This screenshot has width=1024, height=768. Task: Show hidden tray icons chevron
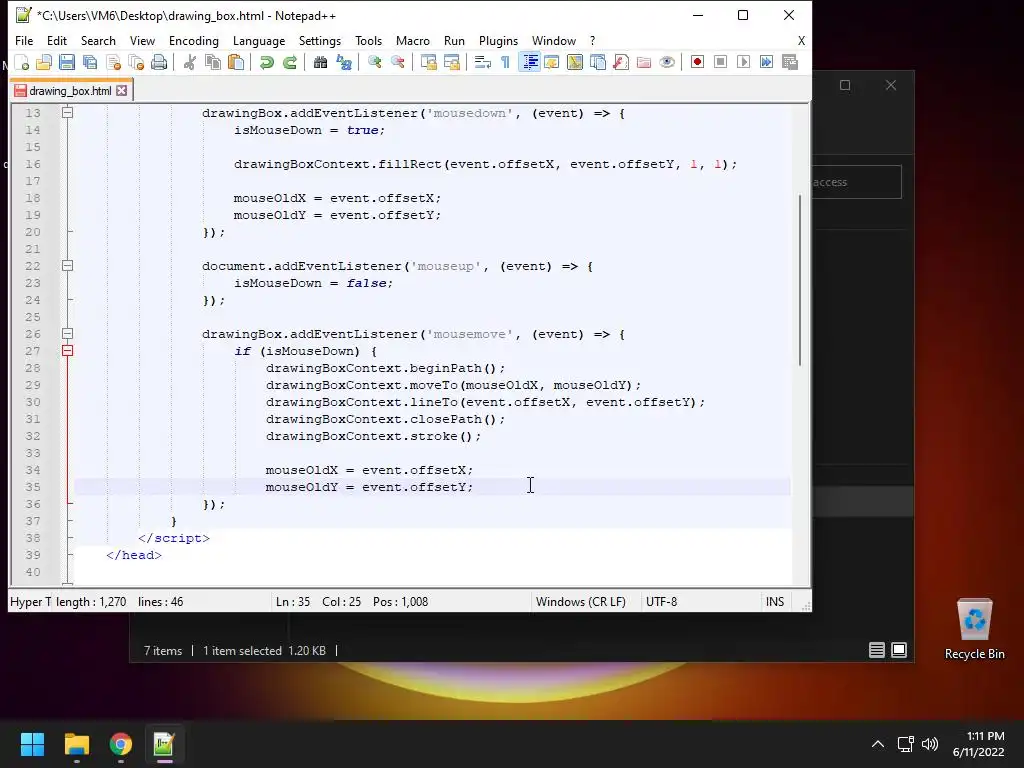point(878,744)
